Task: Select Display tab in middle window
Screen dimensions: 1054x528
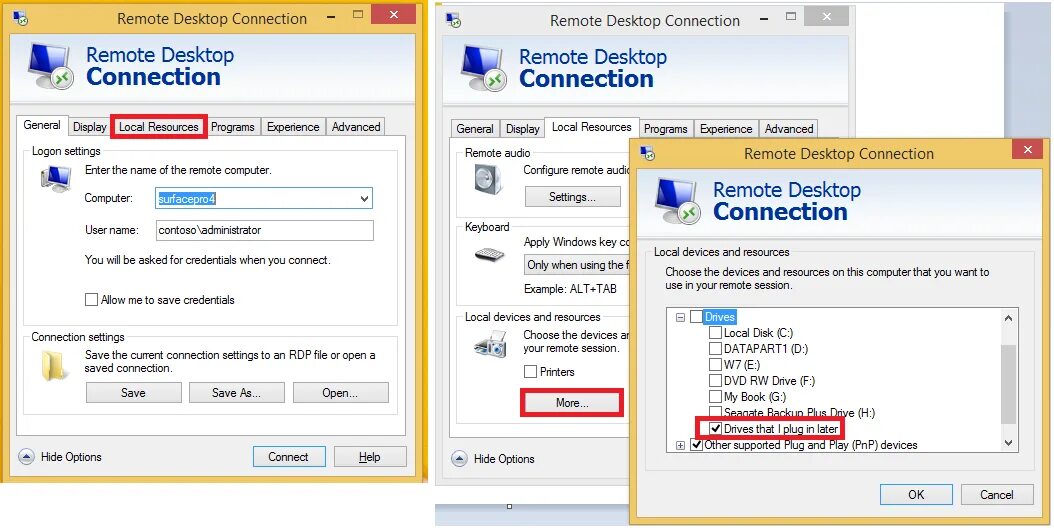Action: pyautogui.click(x=522, y=128)
